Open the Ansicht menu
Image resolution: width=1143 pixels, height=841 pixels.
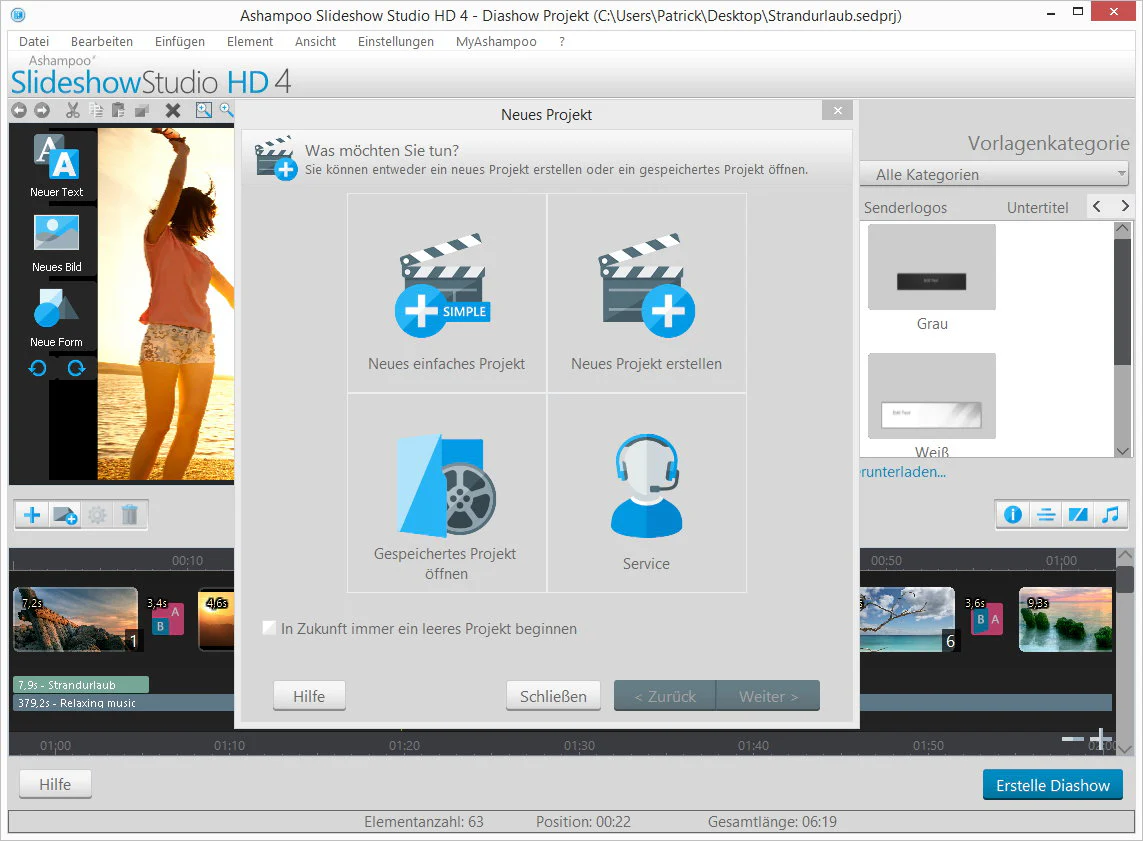coord(315,42)
